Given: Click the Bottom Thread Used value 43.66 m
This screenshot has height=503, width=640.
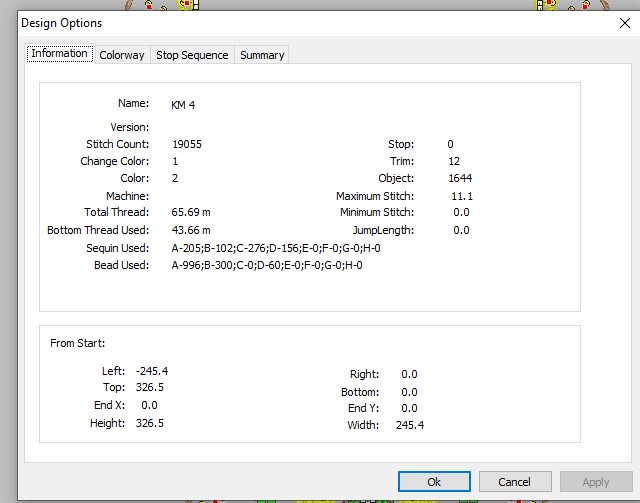Looking at the screenshot, I should tap(191, 230).
